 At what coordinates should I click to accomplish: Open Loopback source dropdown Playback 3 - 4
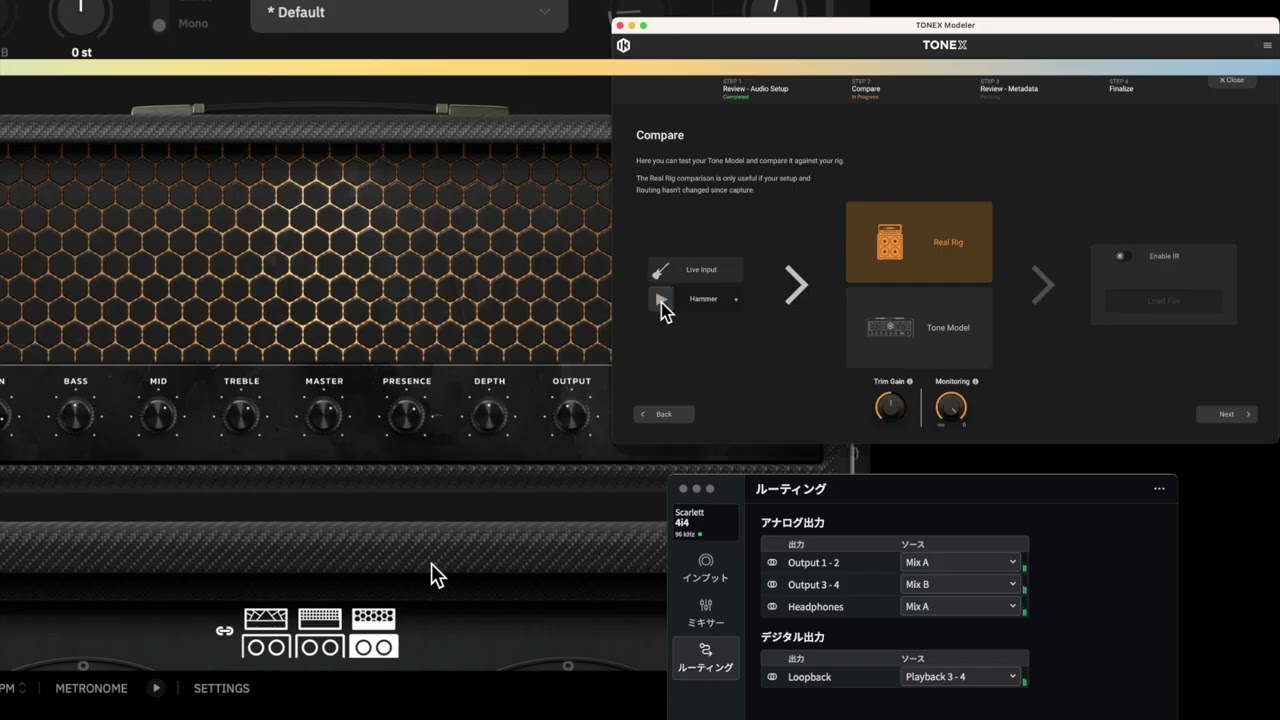click(960, 677)
